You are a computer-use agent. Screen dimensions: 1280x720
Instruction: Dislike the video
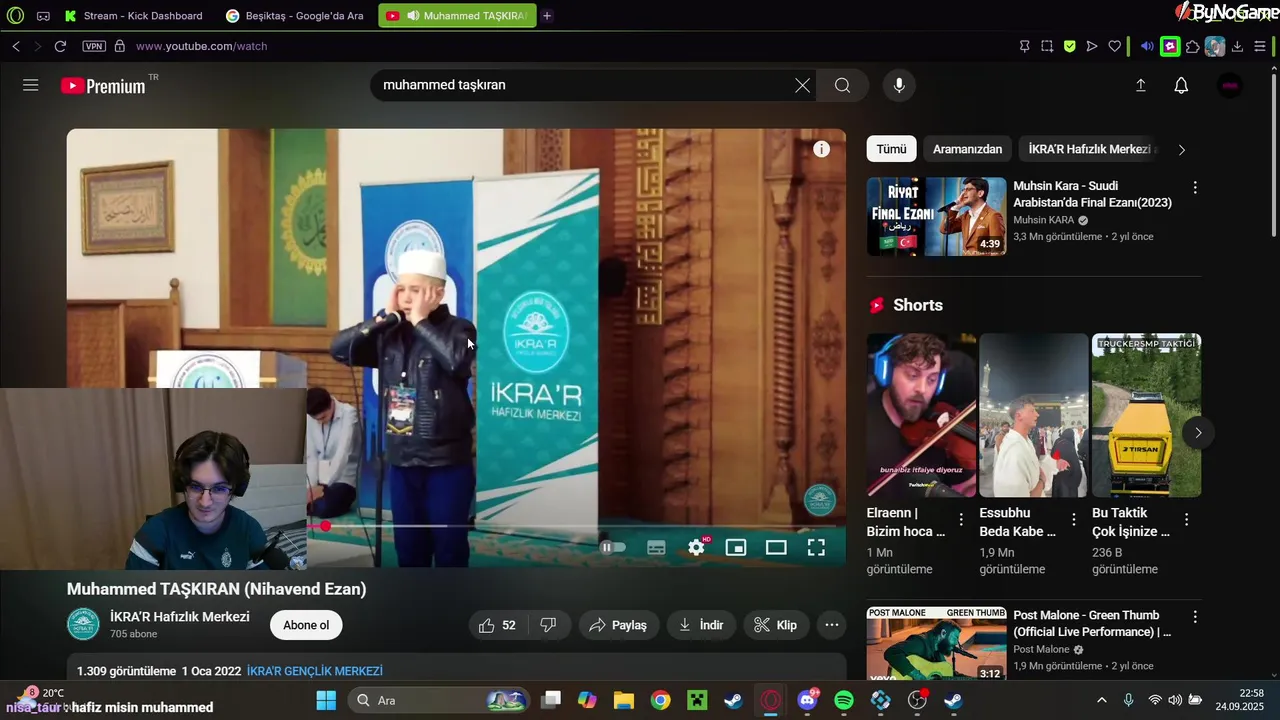click(x=548, y=625)
